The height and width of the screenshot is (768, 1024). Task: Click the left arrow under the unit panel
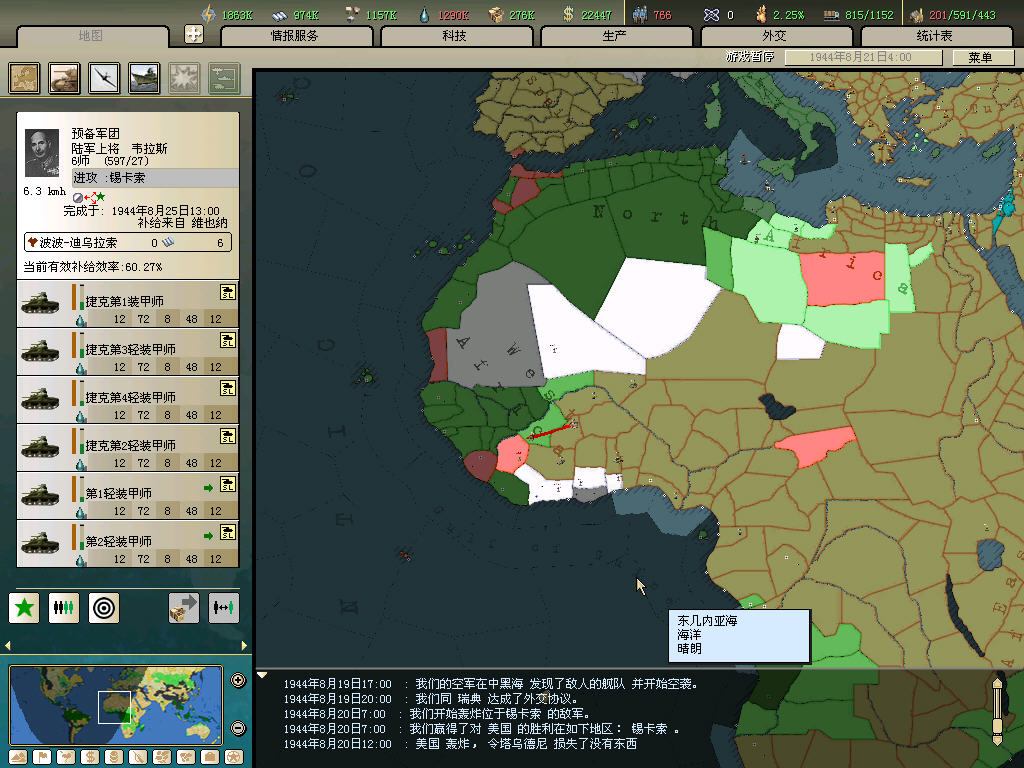(8, 645)
